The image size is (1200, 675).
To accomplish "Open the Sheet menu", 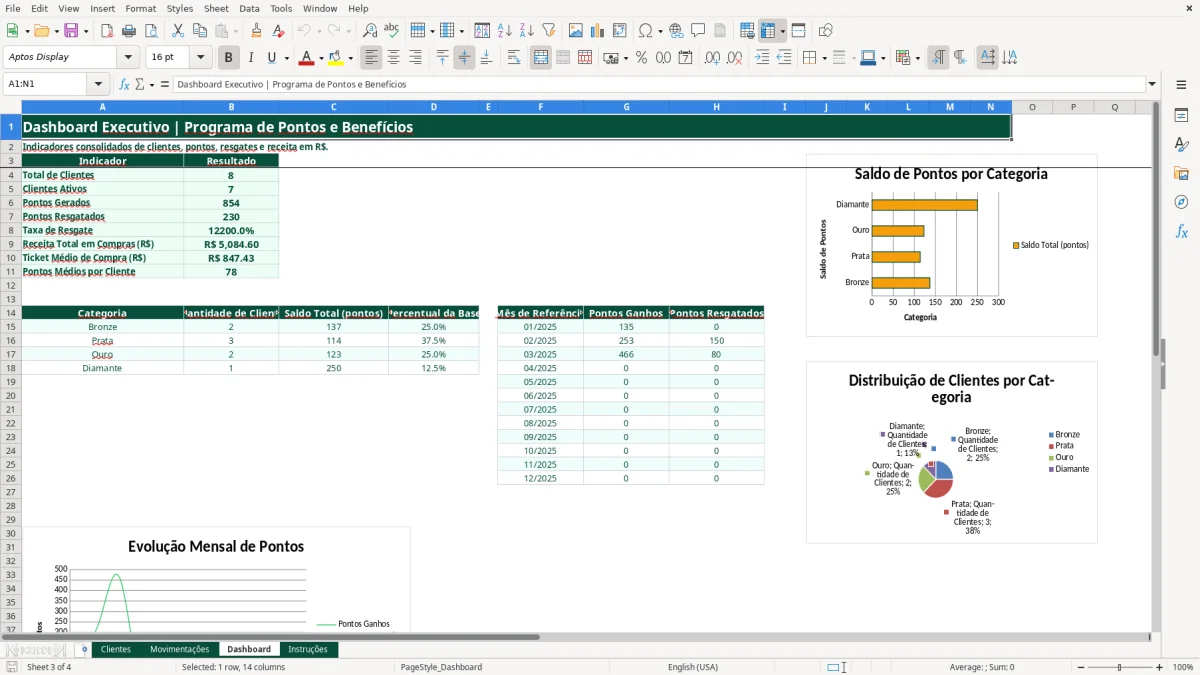I will (x=216, y=8).
